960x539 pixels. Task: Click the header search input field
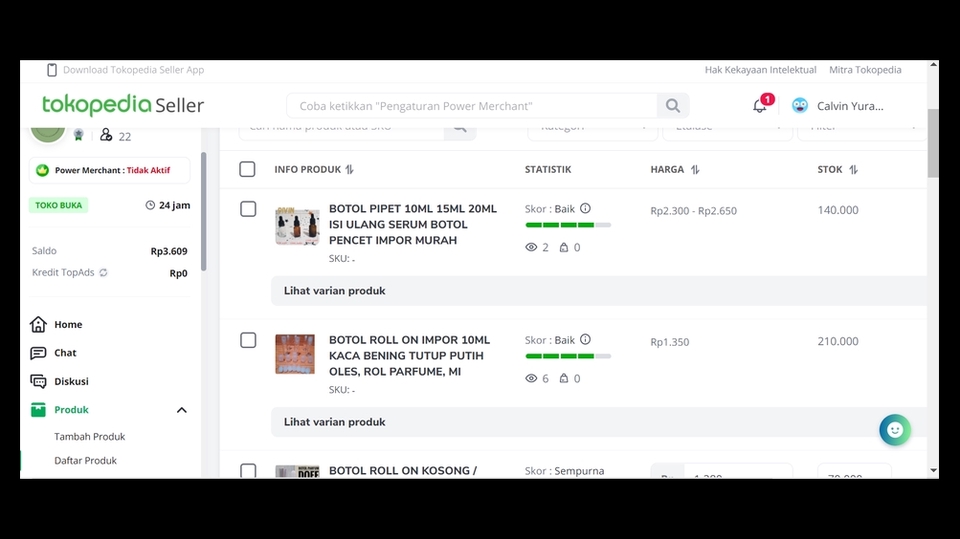coord(471,106)
